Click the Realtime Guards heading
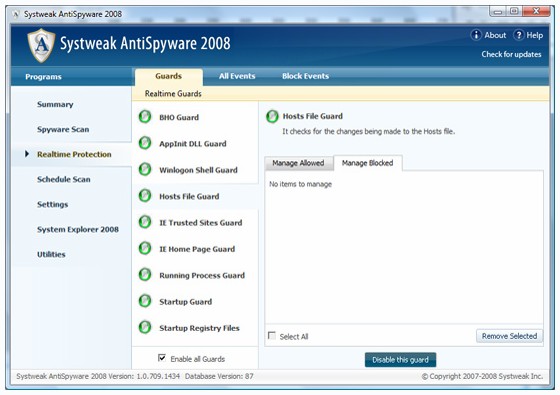 point(173,94)
